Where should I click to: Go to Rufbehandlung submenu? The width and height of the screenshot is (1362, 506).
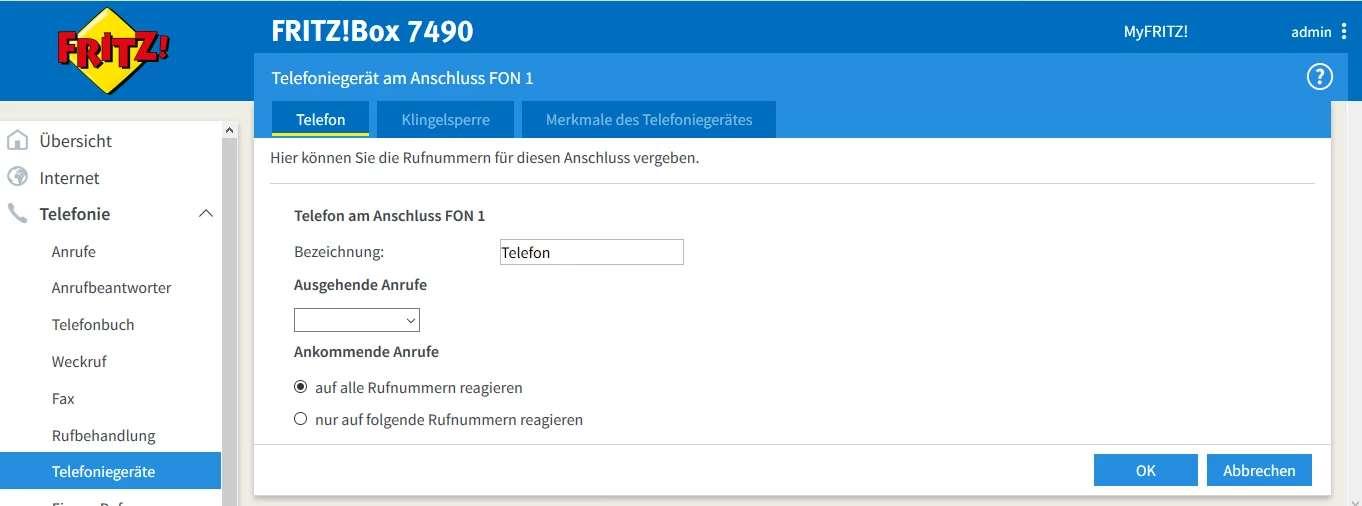[x=104, y=436]
